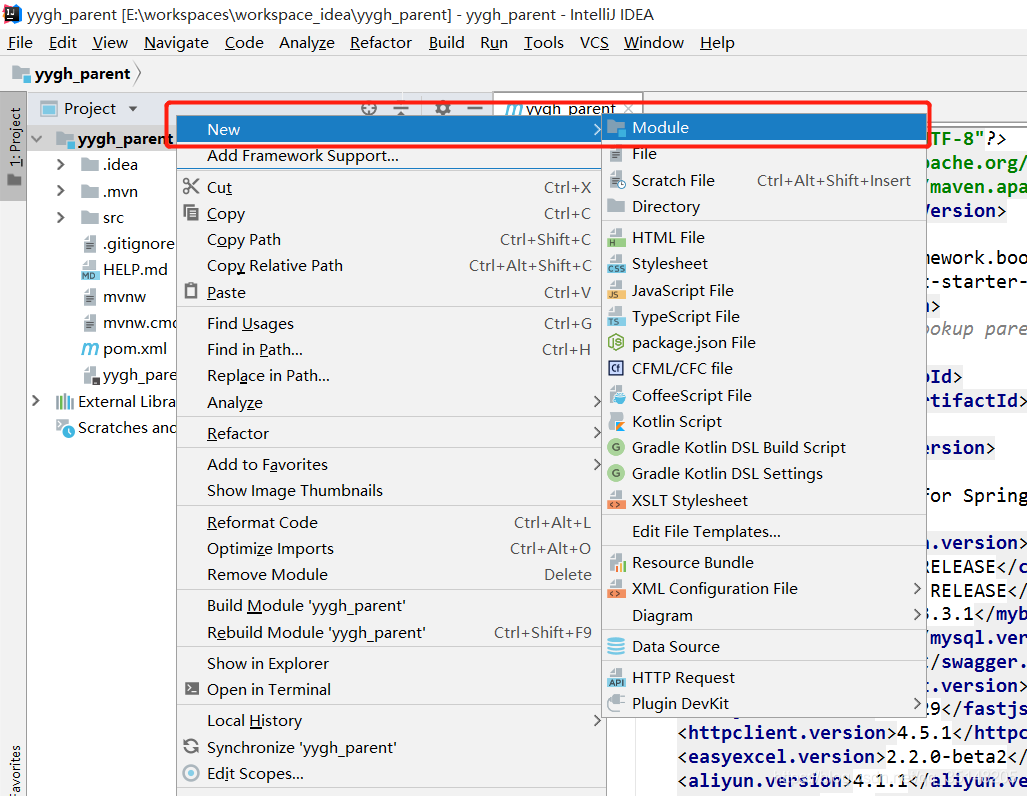This screenshot has width=1027, height=796.
Task: Click Gradle Kotlin DSL Build Script icon
Action: 616,447
